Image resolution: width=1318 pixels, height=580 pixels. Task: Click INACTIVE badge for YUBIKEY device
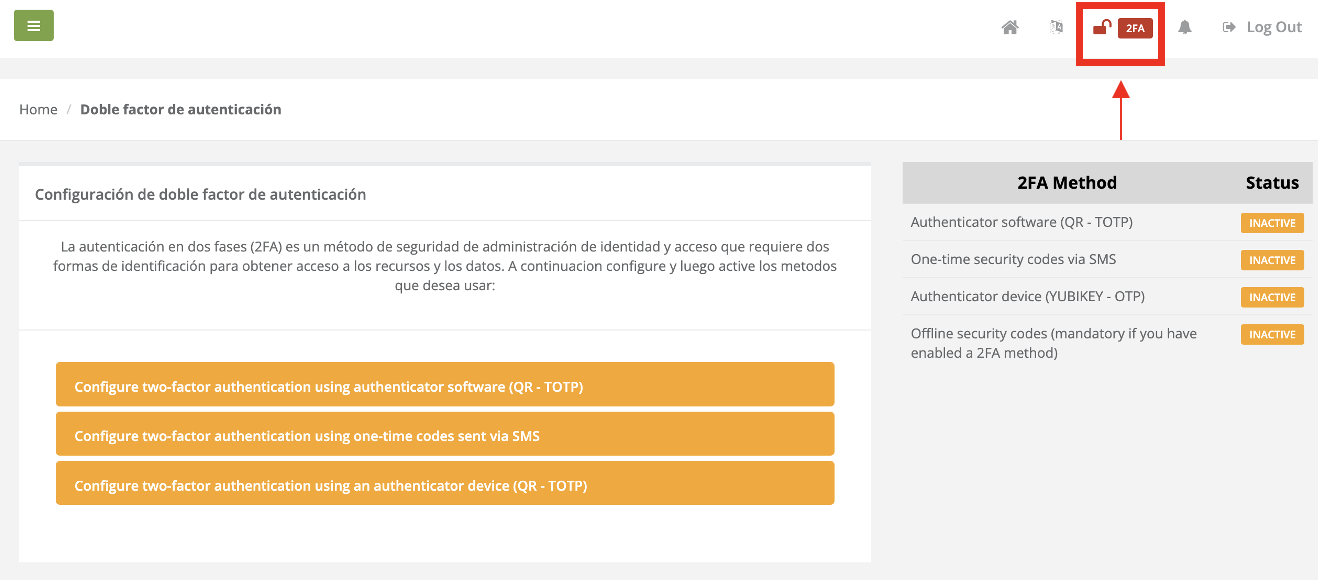pos(1272,297)
